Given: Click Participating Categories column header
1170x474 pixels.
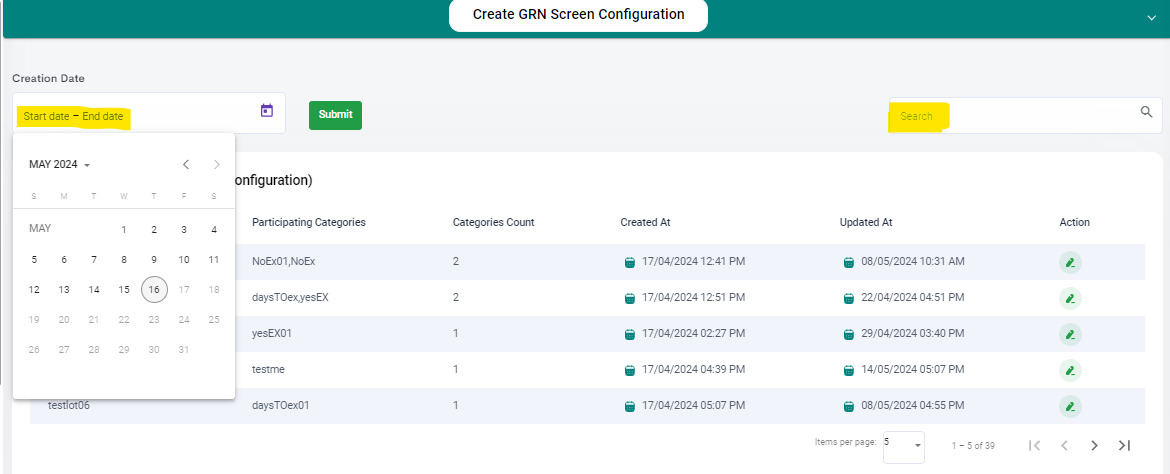Looking at the screenshot, I should tap(309, 222).
